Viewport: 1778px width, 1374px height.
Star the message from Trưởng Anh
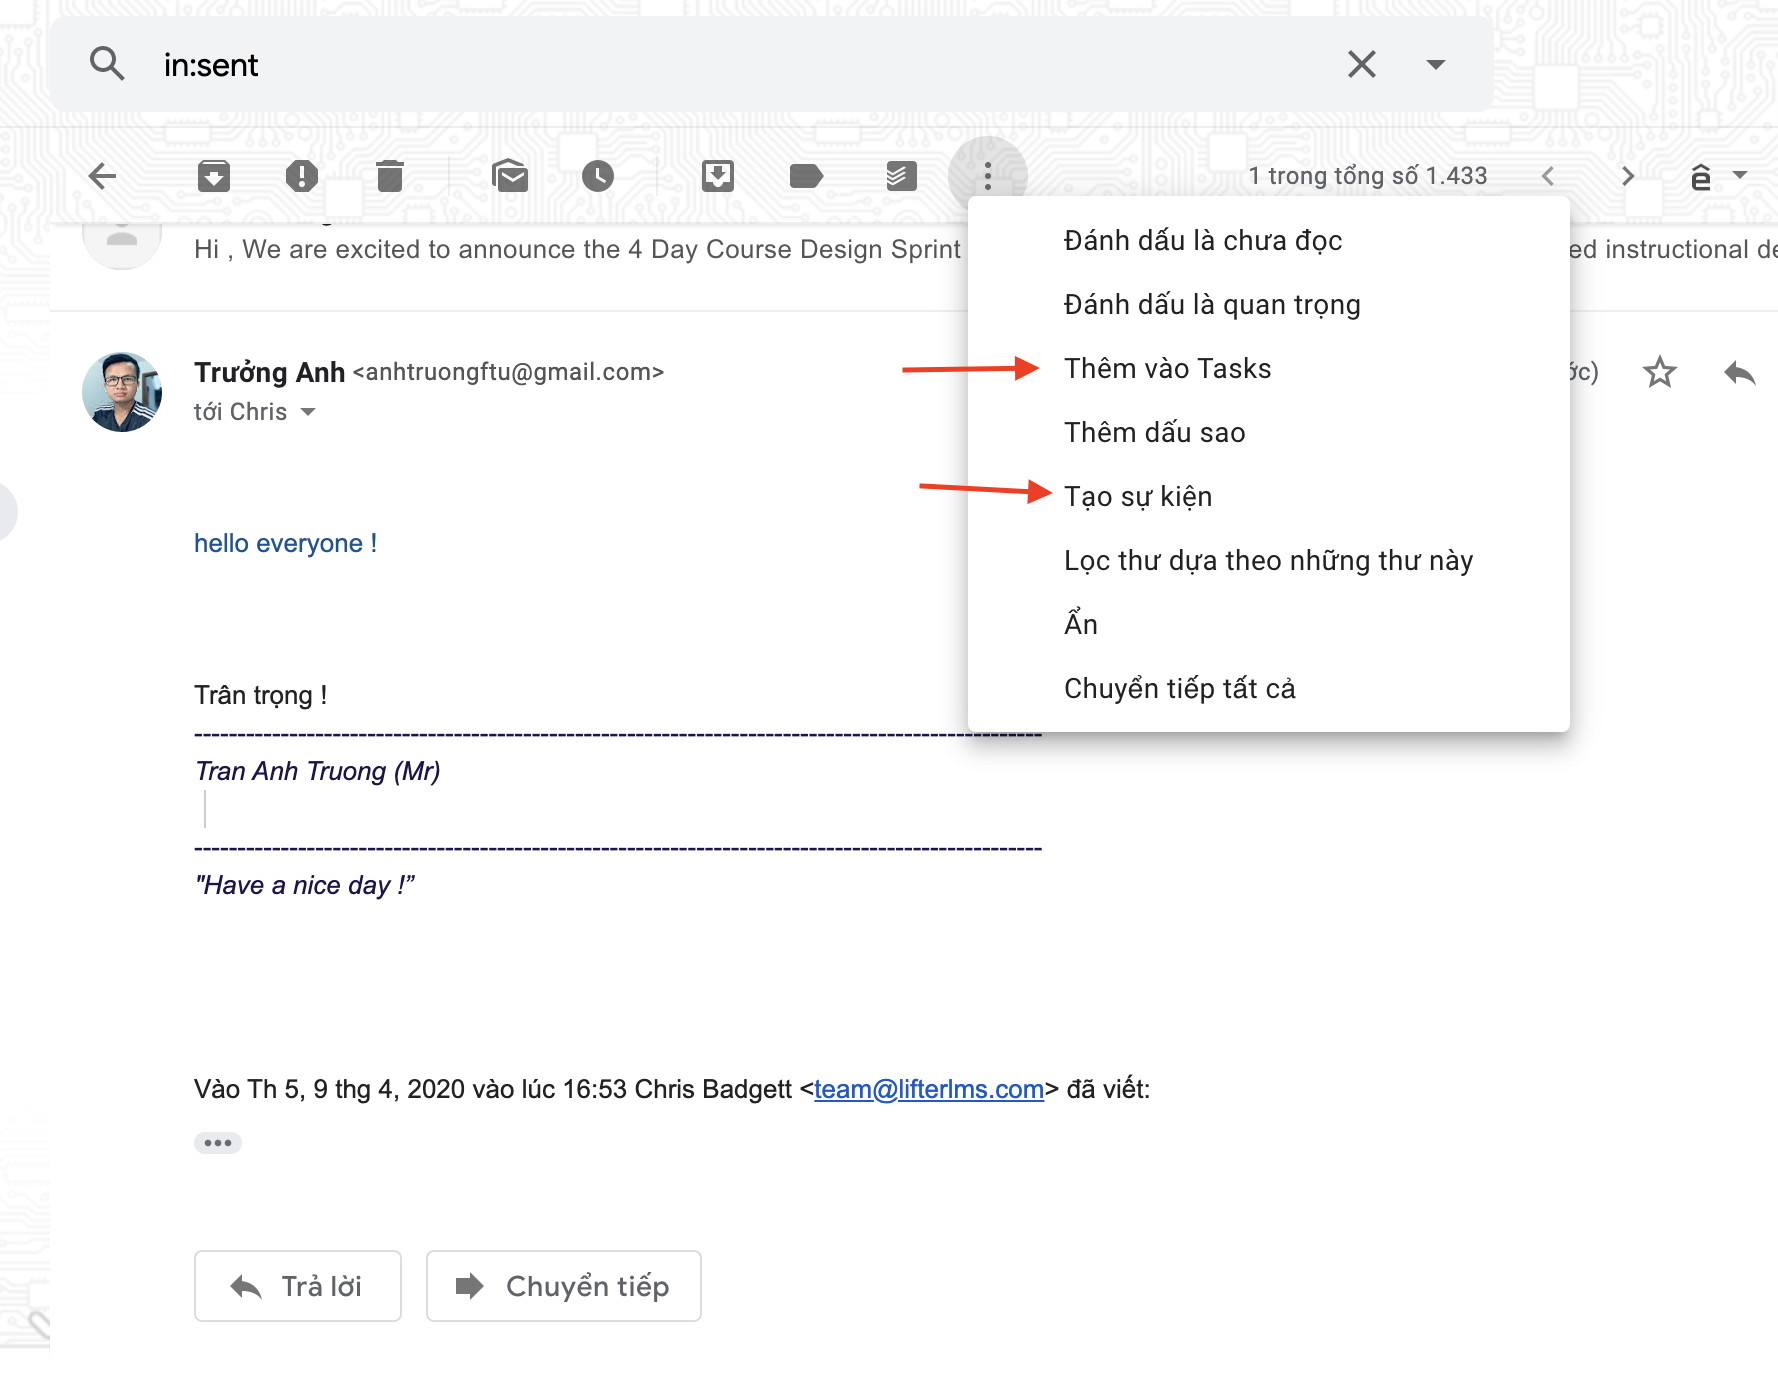click(1659, 372)
